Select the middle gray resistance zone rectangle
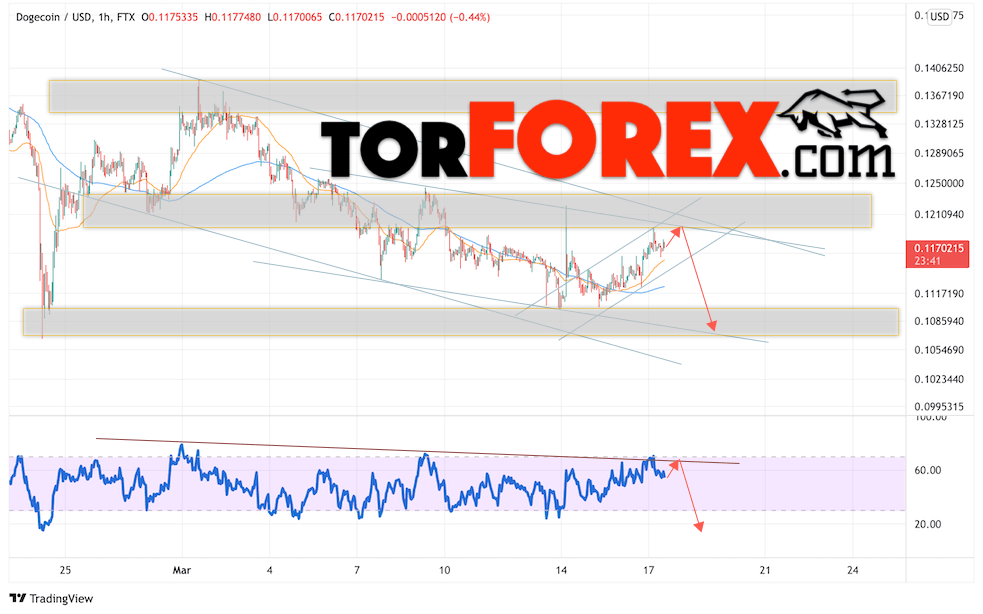983x614 pixels. (x=477, y=211)
